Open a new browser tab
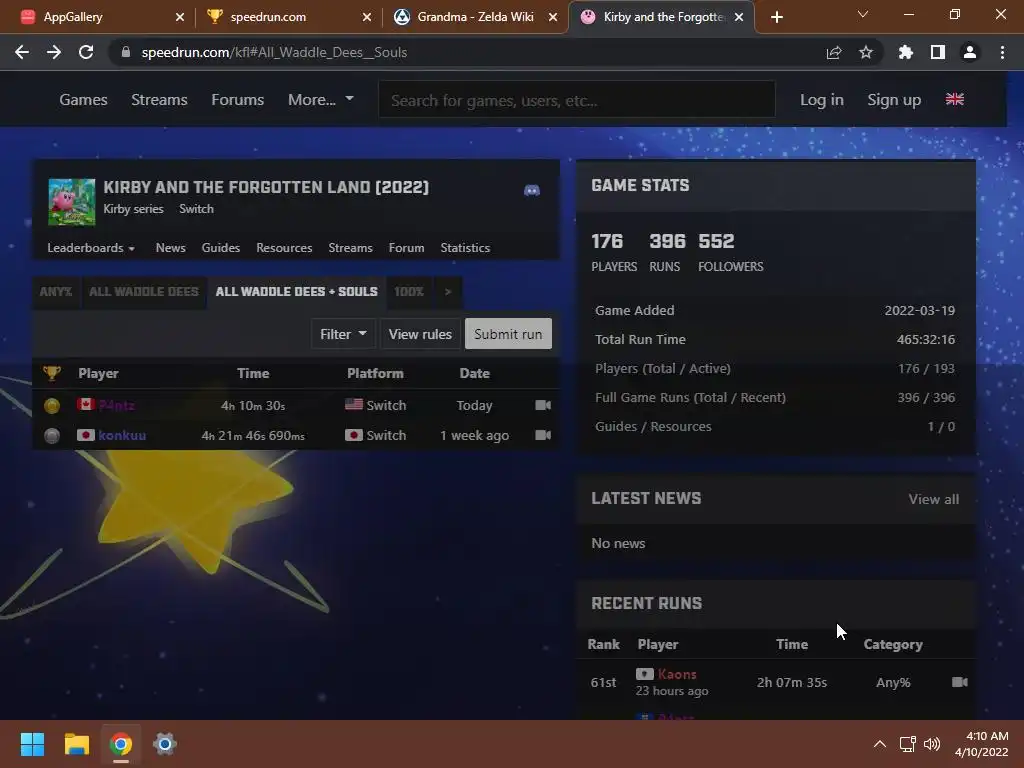 click(x=776, y=17)
